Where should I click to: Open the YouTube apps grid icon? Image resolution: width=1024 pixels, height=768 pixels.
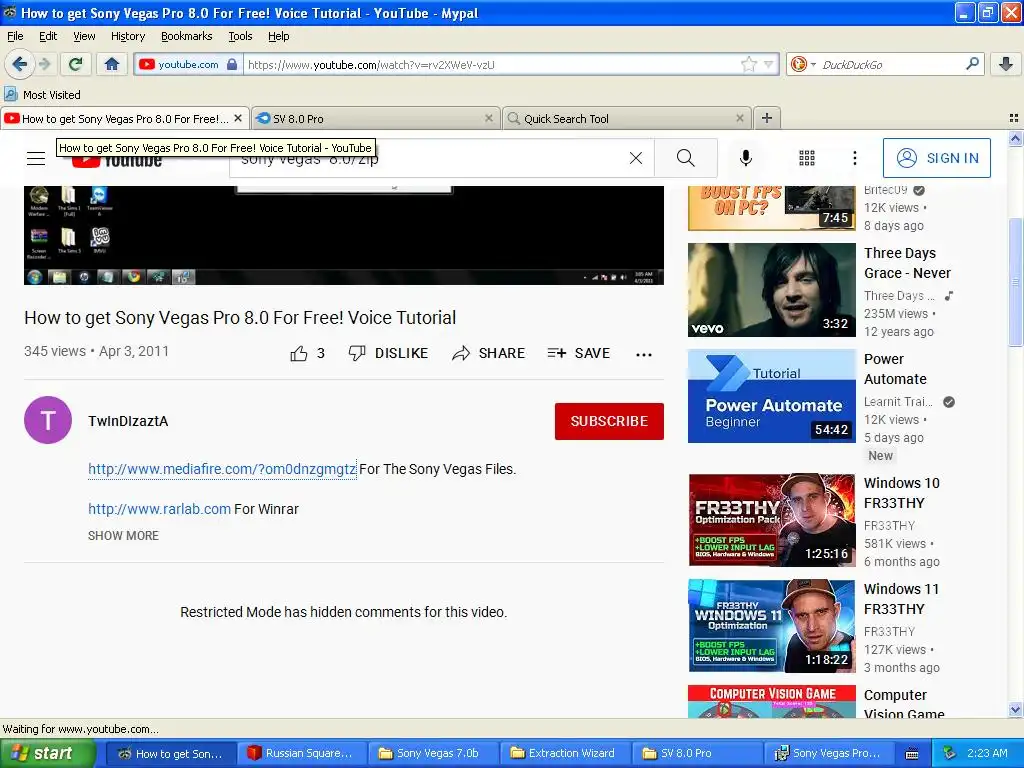click(x=807, y=158)
